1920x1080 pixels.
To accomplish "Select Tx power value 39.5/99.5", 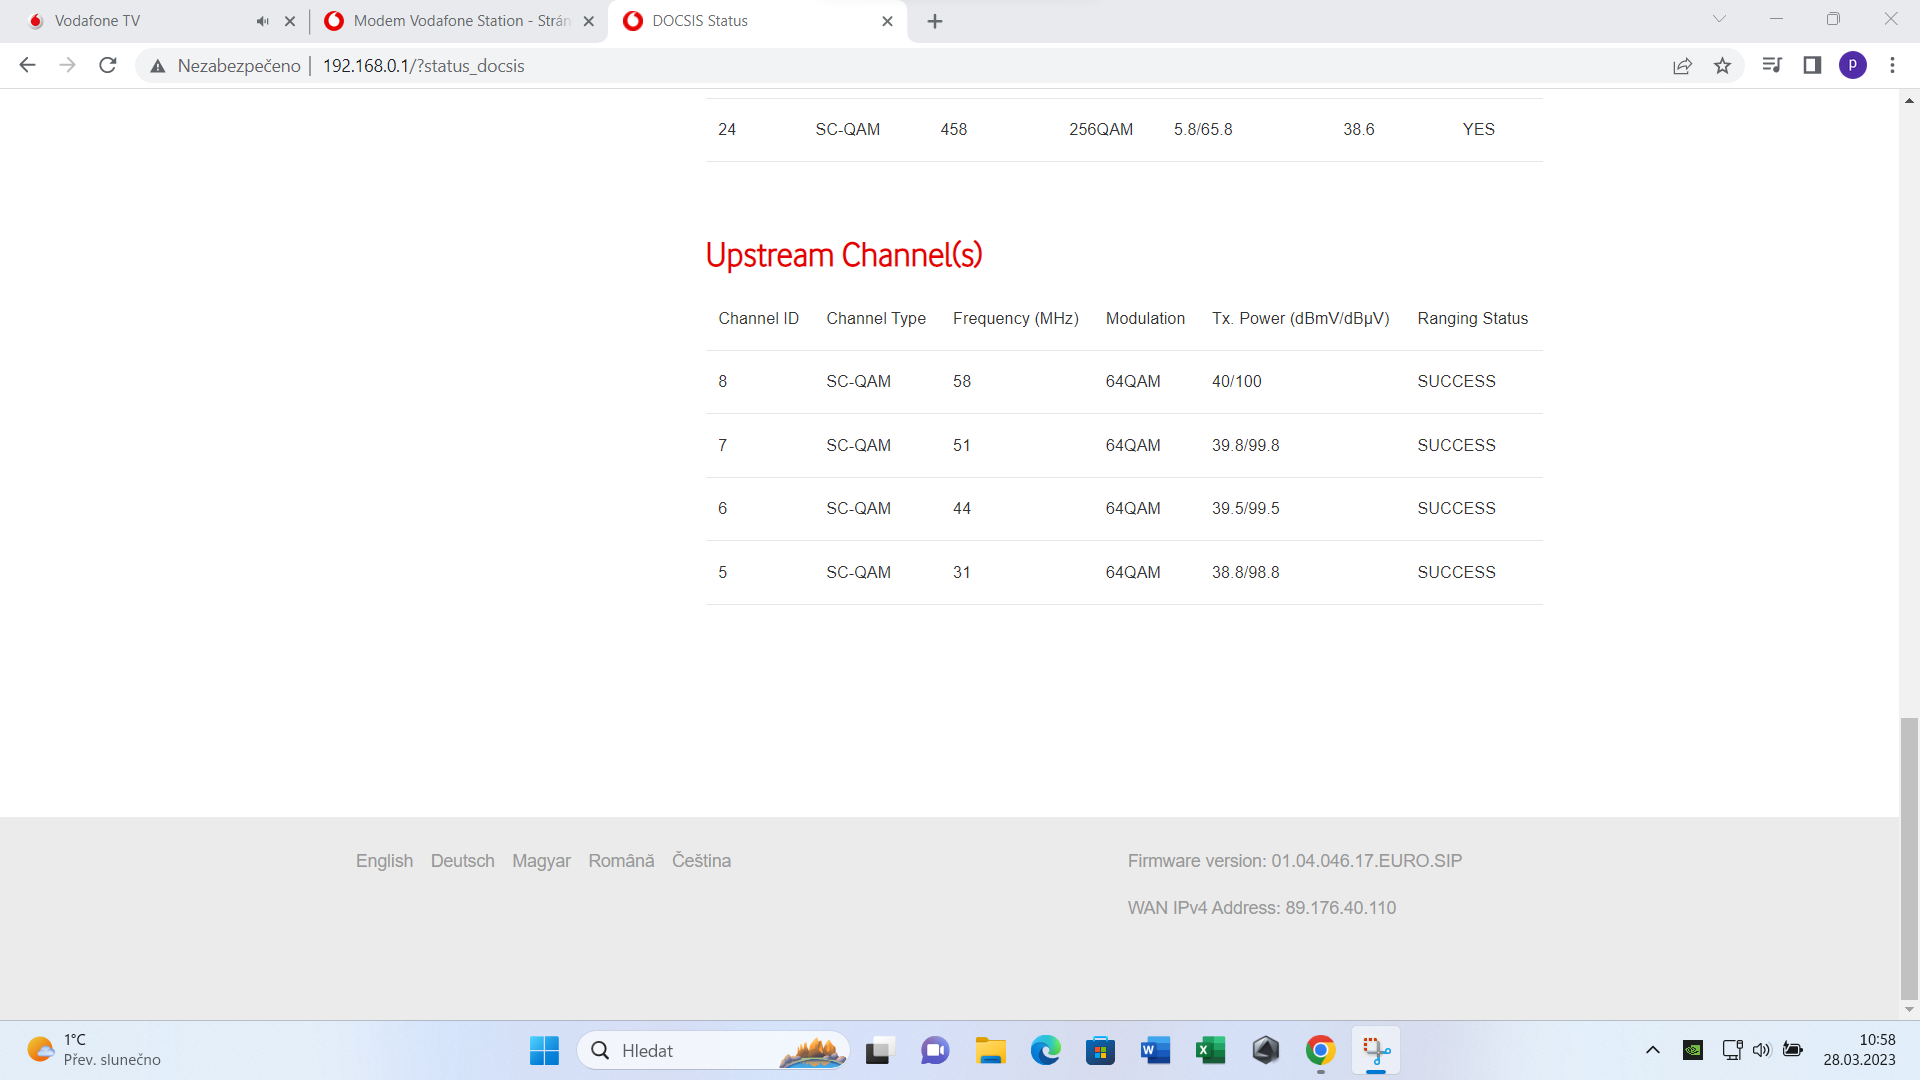I will (1245, 508).
